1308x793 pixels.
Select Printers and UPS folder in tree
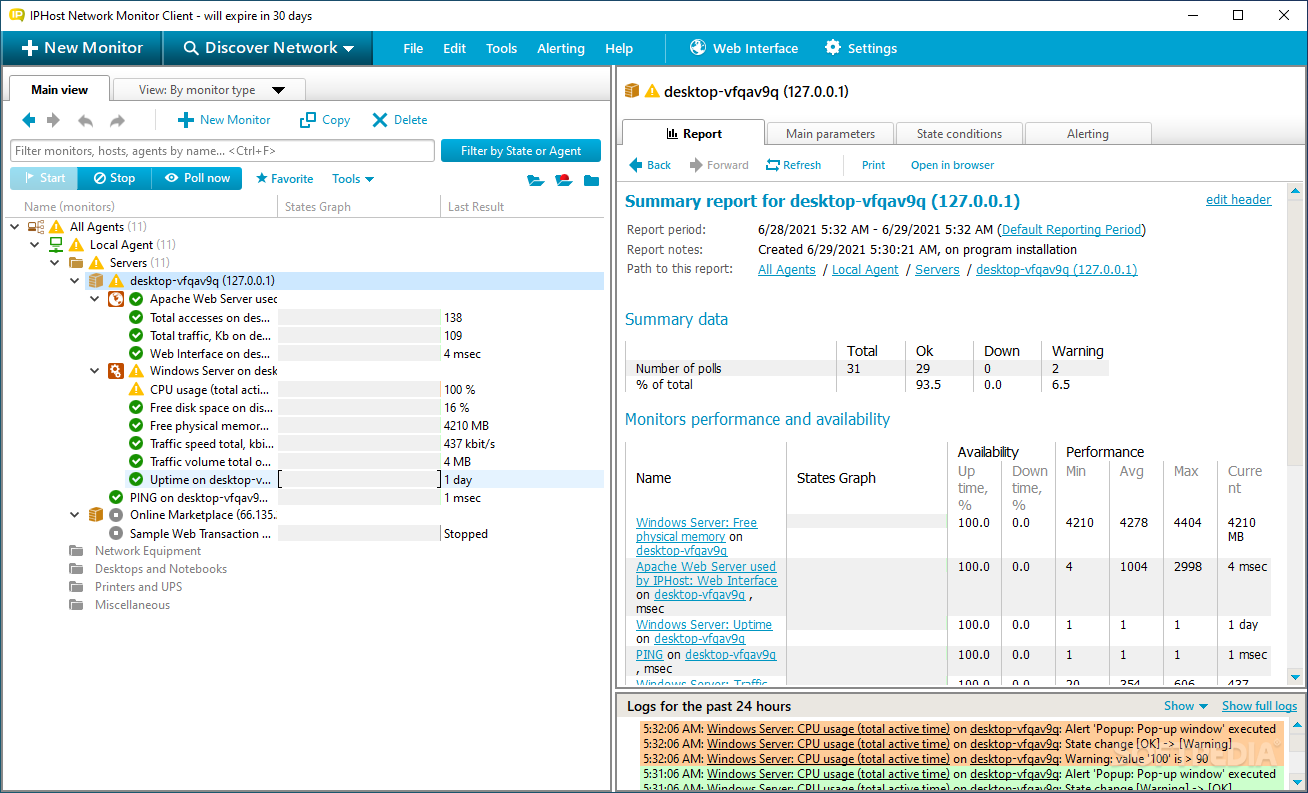coord(138,587)
